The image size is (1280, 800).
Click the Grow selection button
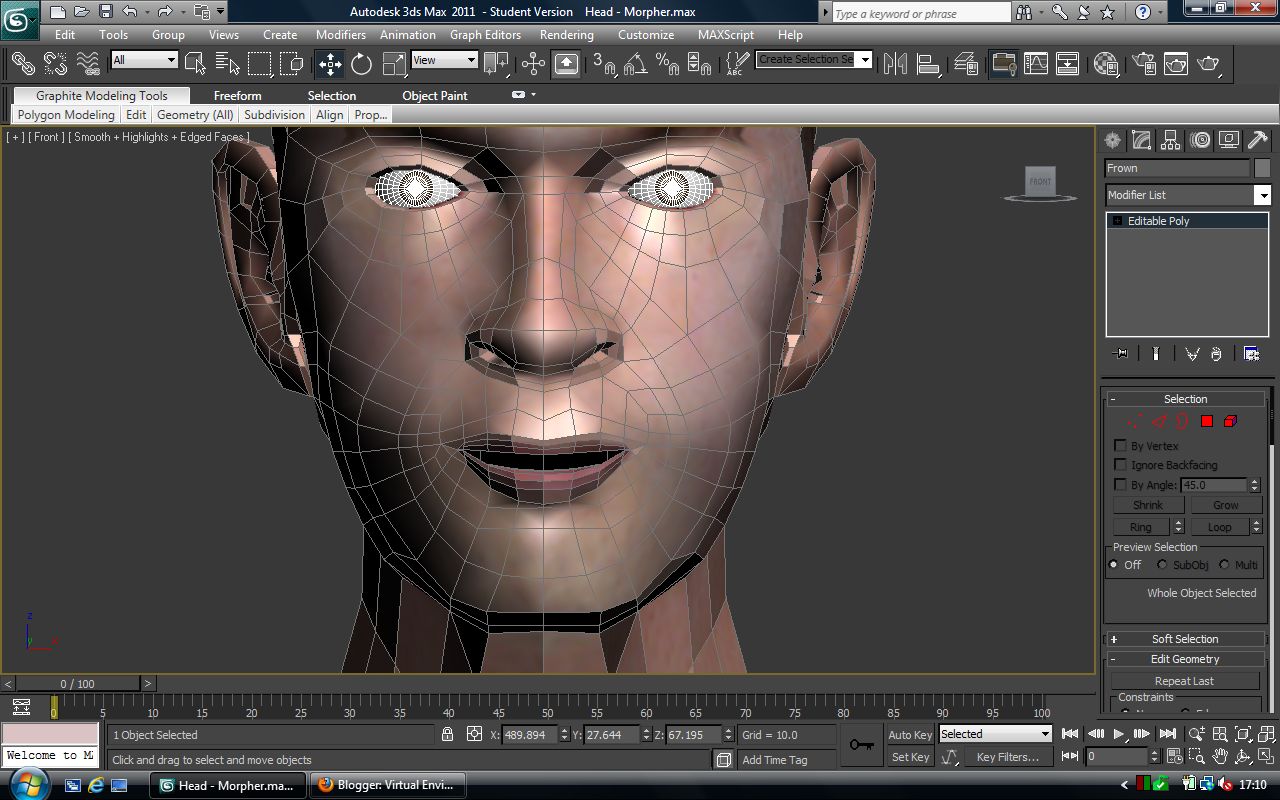pos(1225,505)
